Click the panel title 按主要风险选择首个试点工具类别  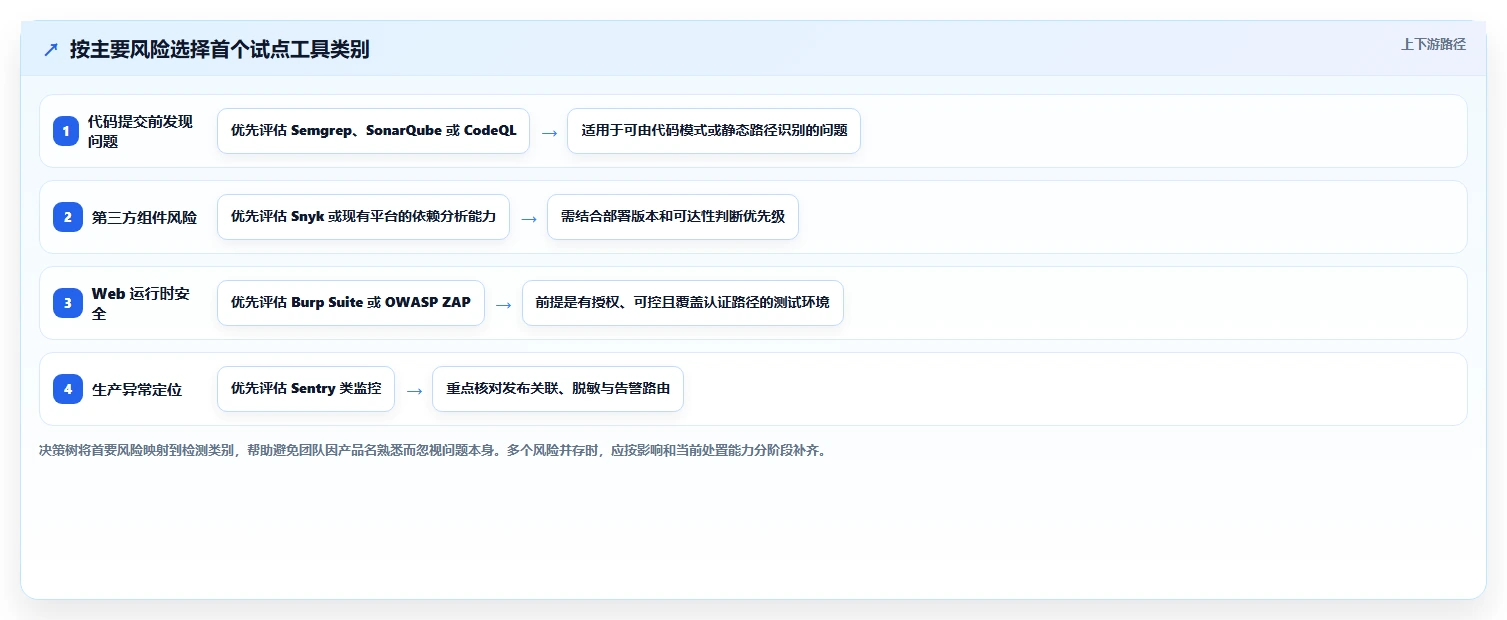coord(220,49)
